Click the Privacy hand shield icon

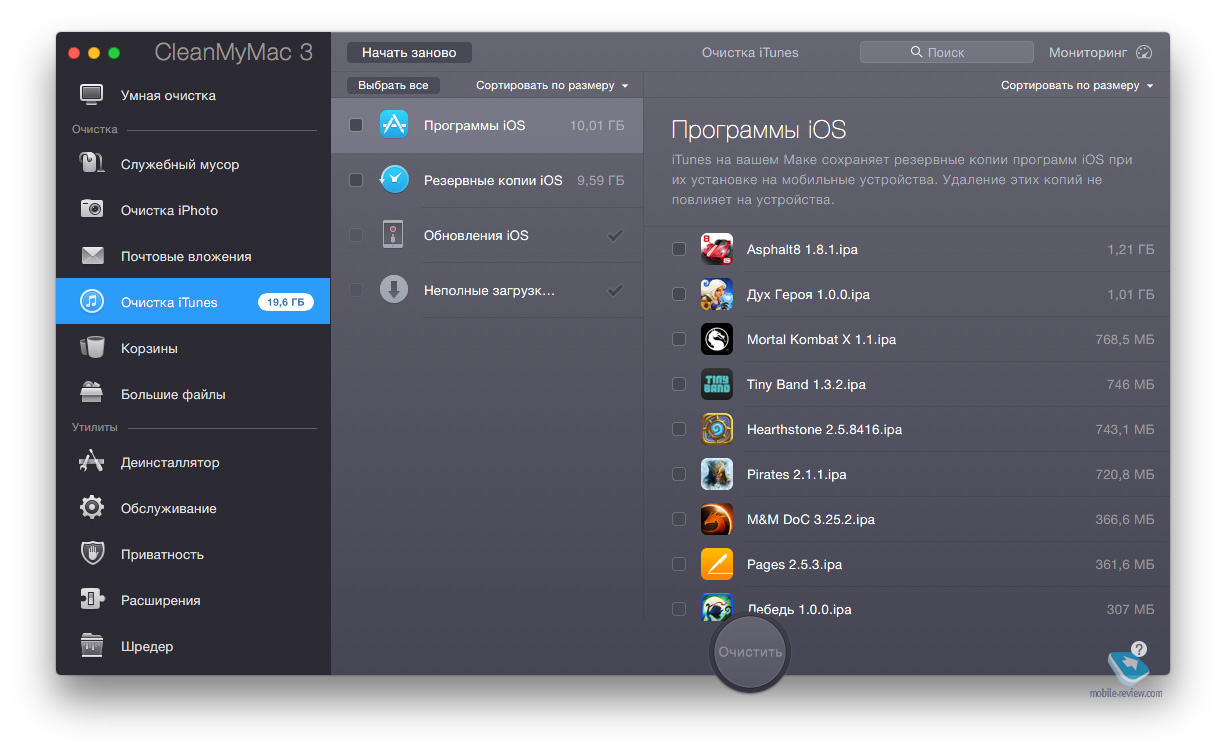(x=92, y=554)
